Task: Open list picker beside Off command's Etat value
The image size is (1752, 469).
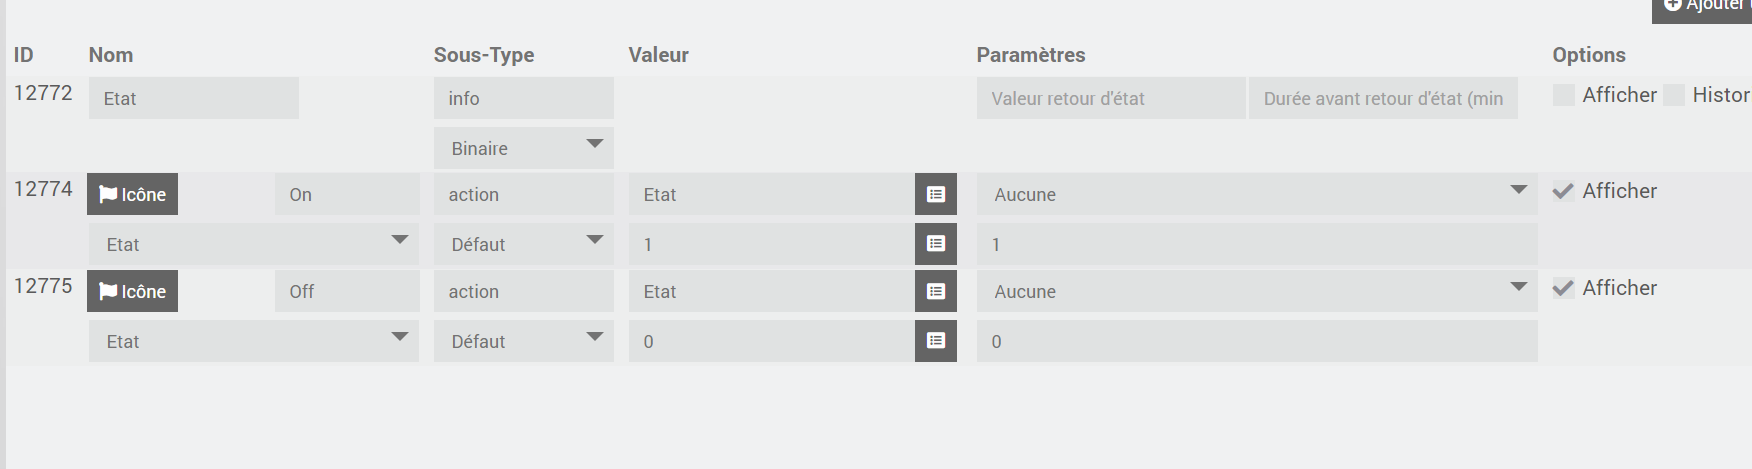Action: click(936, 291)
